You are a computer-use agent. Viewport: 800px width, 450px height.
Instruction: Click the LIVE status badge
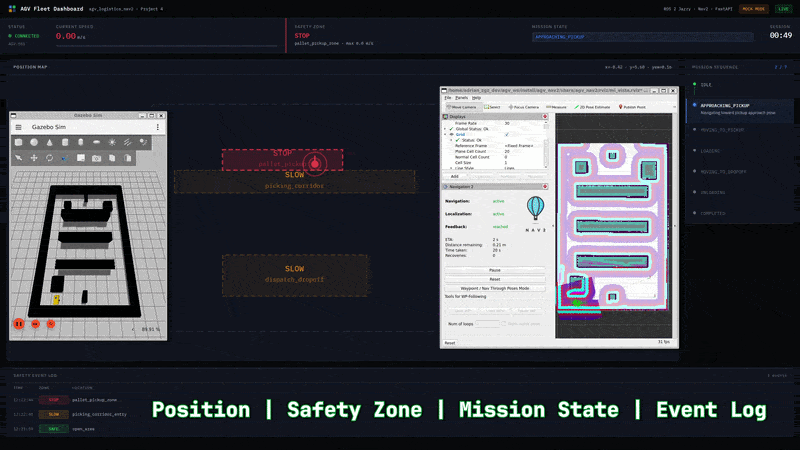click(x=783, y=9)
